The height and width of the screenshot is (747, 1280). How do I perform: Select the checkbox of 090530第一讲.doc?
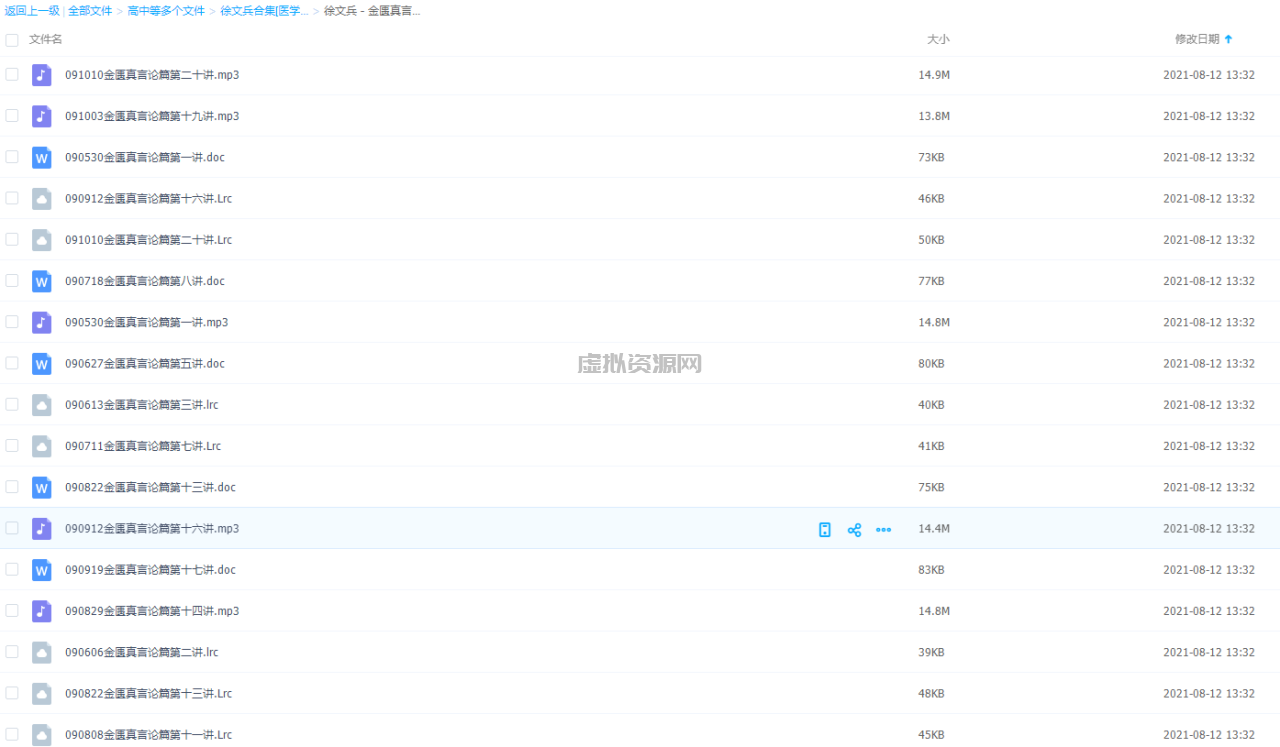[x=12, y=157]
